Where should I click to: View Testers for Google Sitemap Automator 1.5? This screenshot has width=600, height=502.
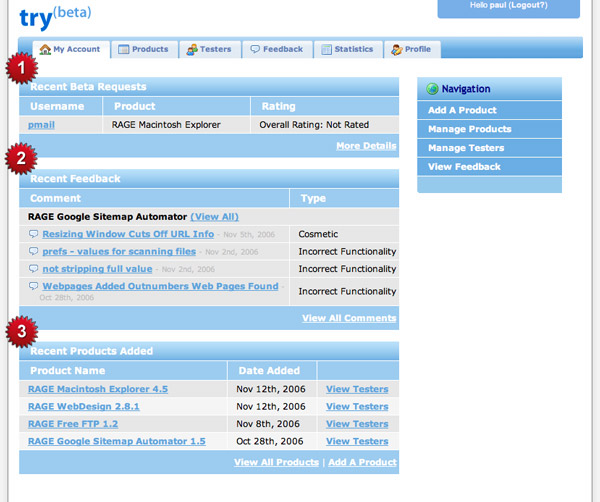[x=357, y=441]
